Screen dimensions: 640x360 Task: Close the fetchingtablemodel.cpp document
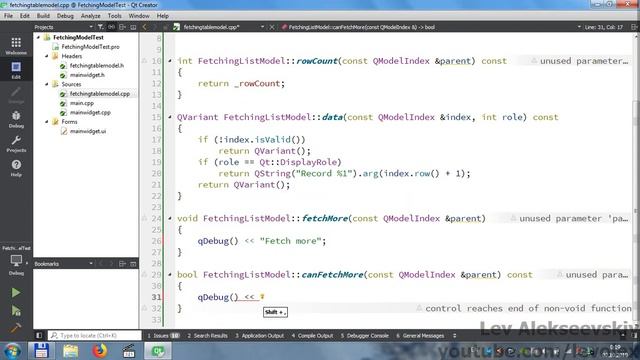click(x=272, y=27)
